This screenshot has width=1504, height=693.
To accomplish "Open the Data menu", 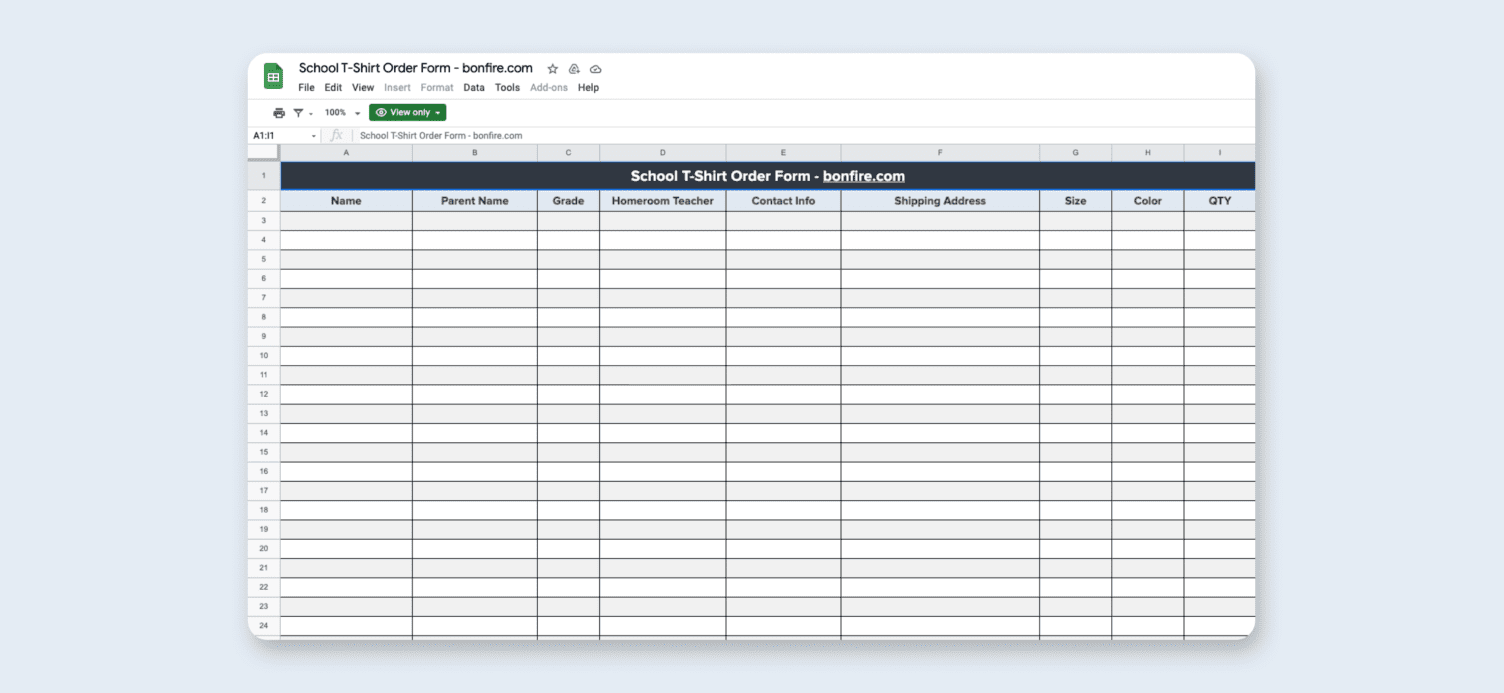I will click(x=473, y=87).
